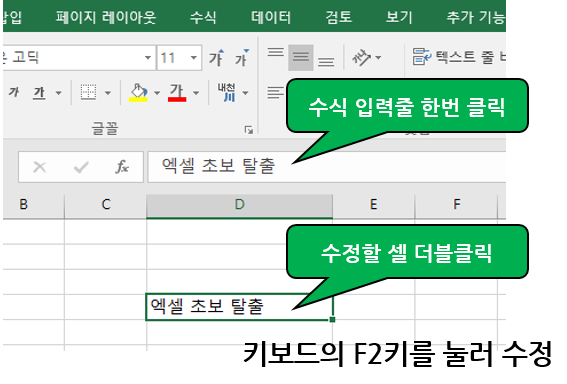Select column E header
Screen dimensions: 567x384
[x=374, y=205]
